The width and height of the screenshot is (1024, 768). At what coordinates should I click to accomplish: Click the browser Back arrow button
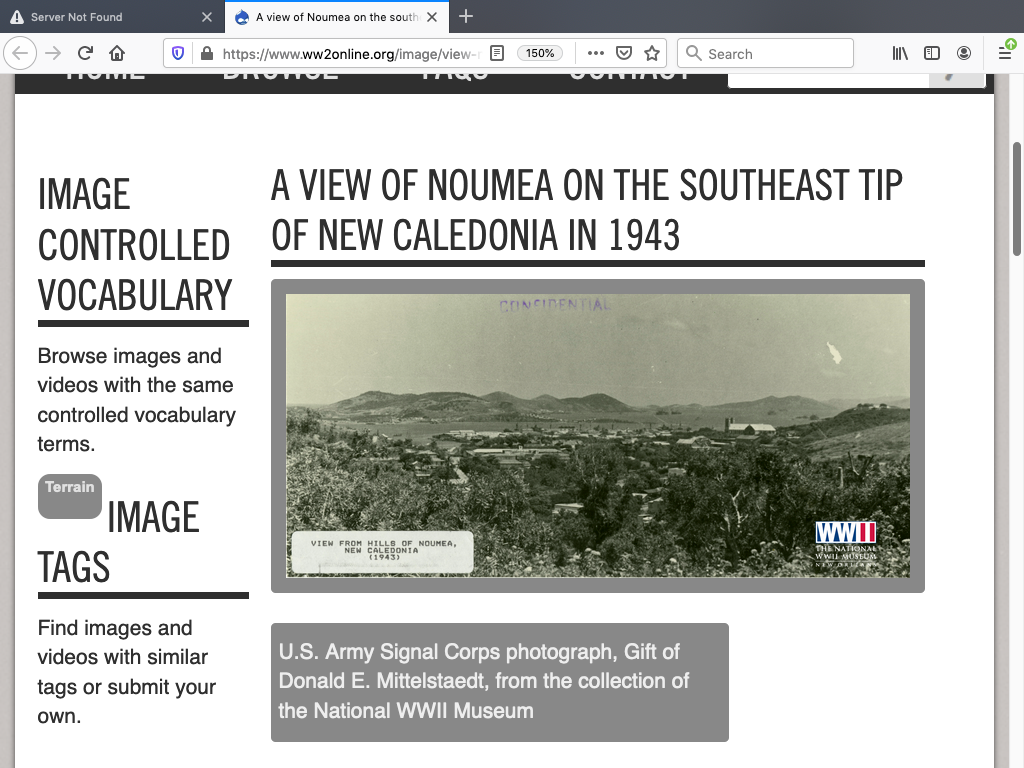click(x=21, y=53)
